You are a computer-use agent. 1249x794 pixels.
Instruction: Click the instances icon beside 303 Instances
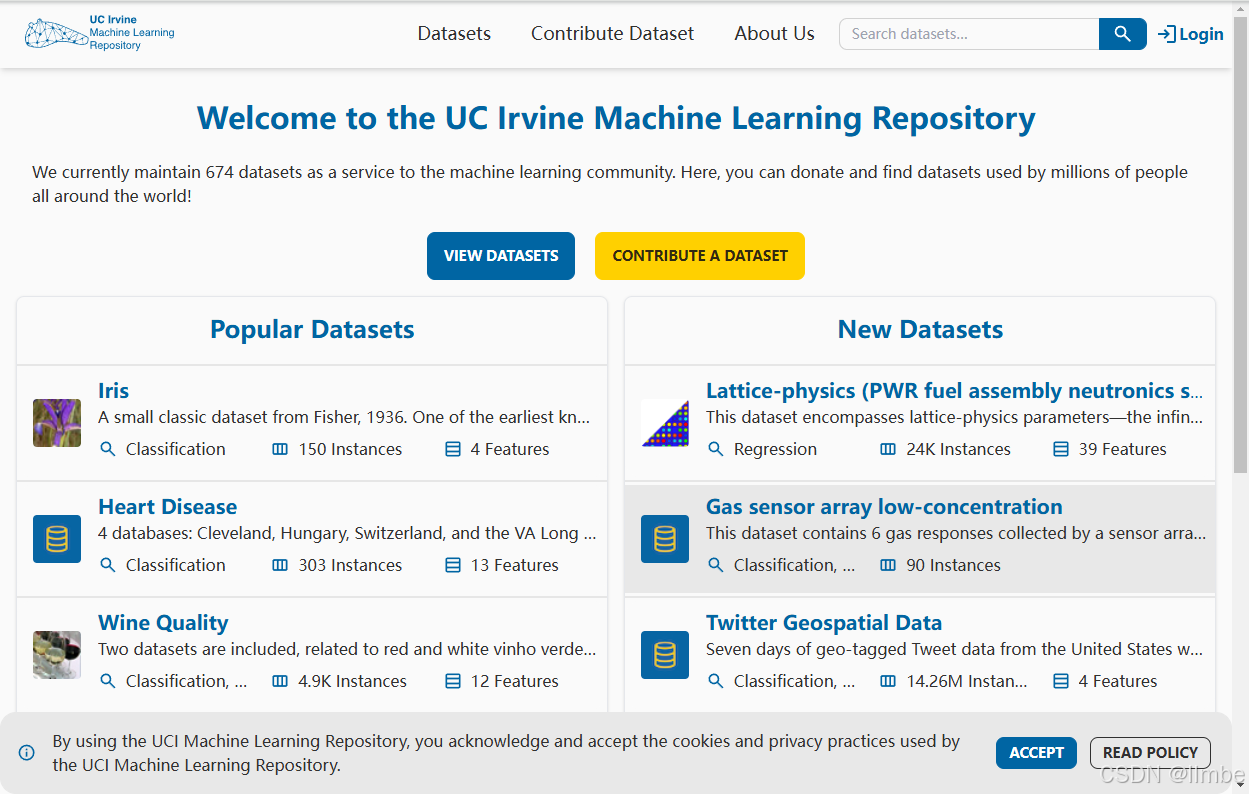pyautogui.click(x=280, y=565)
